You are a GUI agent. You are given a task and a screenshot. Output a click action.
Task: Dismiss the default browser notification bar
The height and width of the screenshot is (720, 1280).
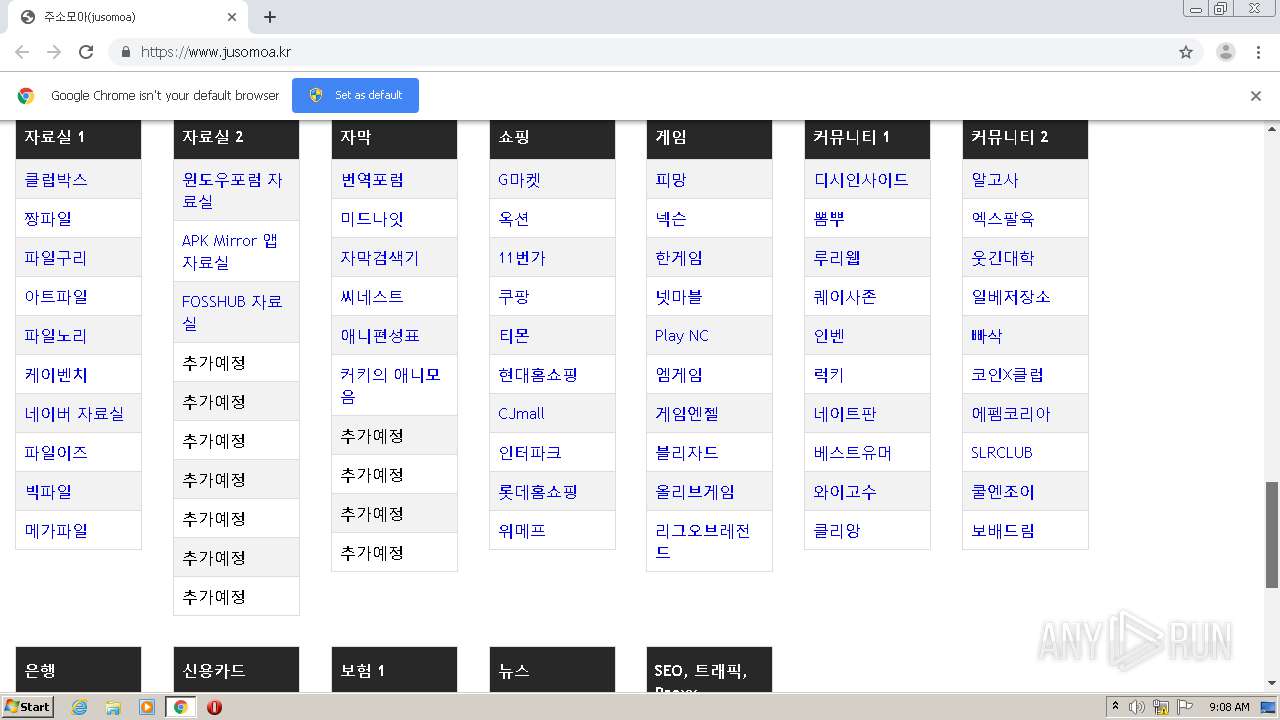pyautogui.click(x=1255, y=96)
